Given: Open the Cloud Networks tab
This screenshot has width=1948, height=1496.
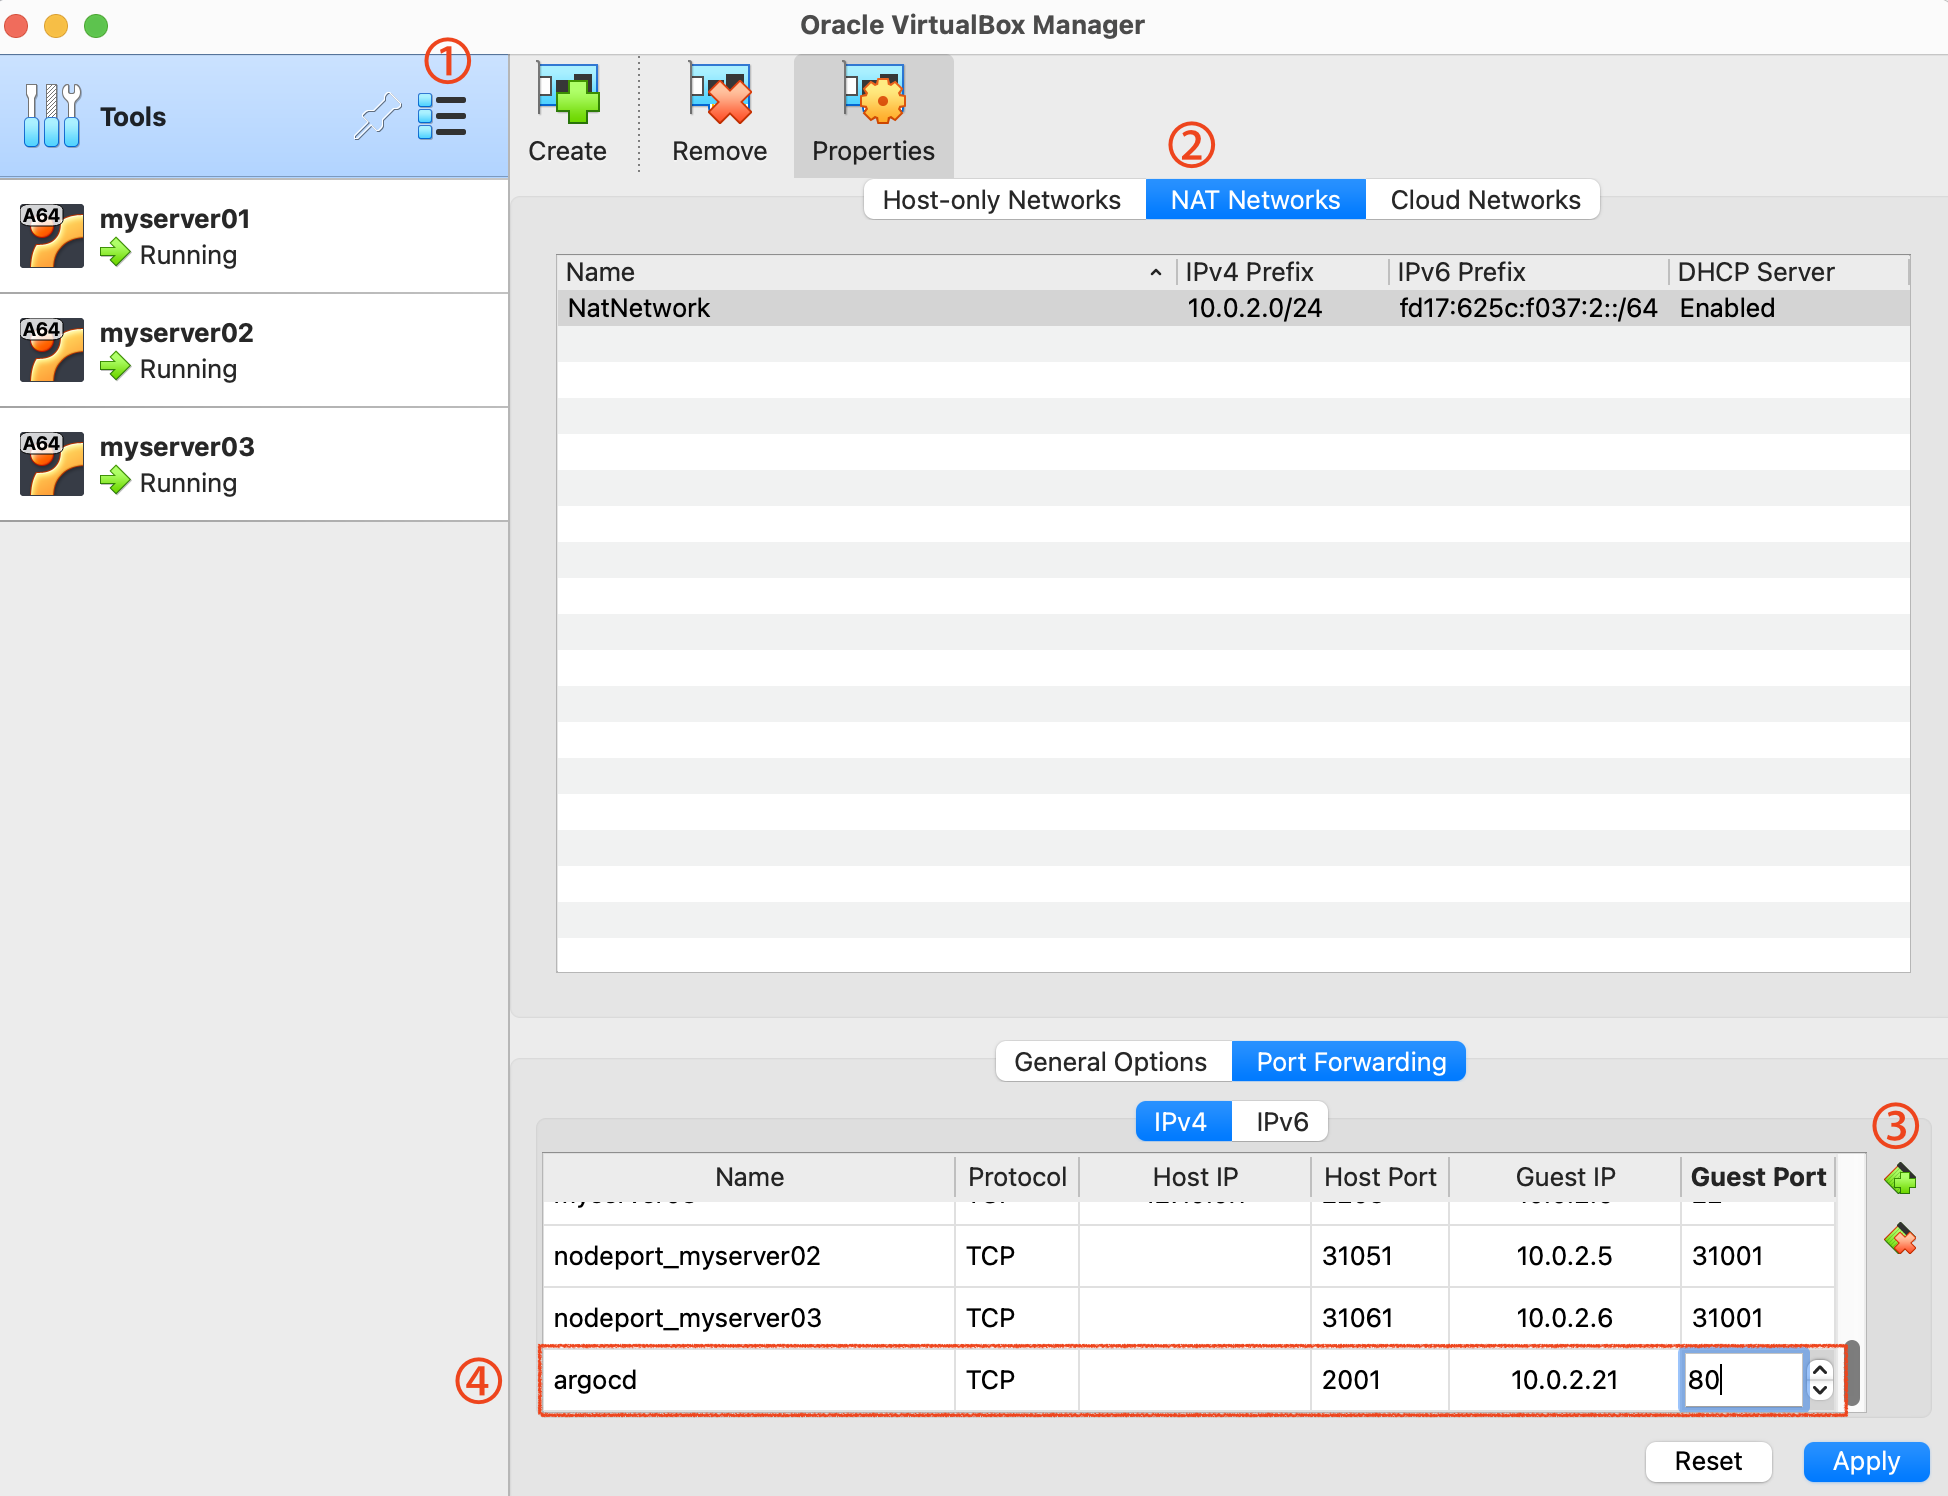Looking at the screenshot, I should point(1485,200).
